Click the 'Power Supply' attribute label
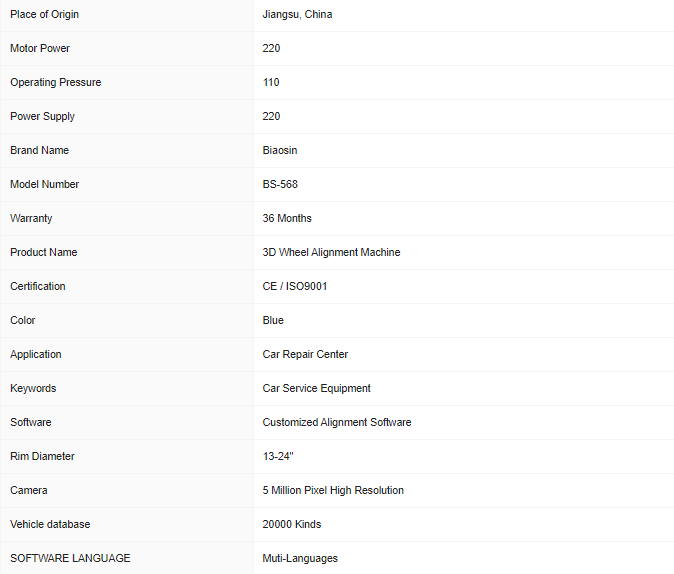674x574 pixels. [x=42, y=116]
